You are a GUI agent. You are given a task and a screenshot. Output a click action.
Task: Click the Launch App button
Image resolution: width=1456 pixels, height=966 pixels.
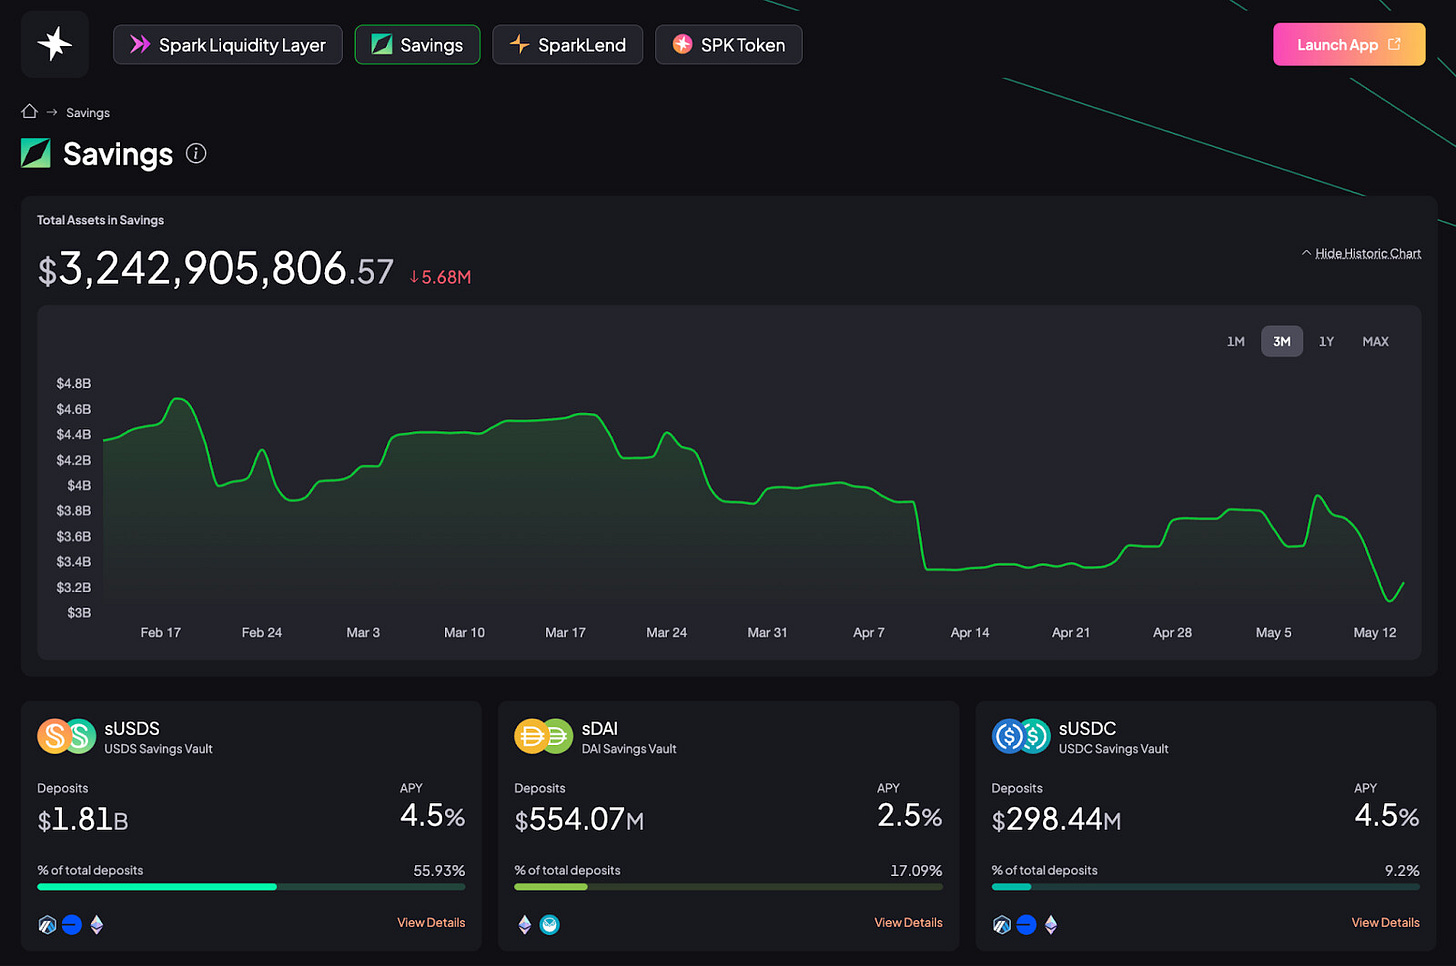(x=1349, y=44)
